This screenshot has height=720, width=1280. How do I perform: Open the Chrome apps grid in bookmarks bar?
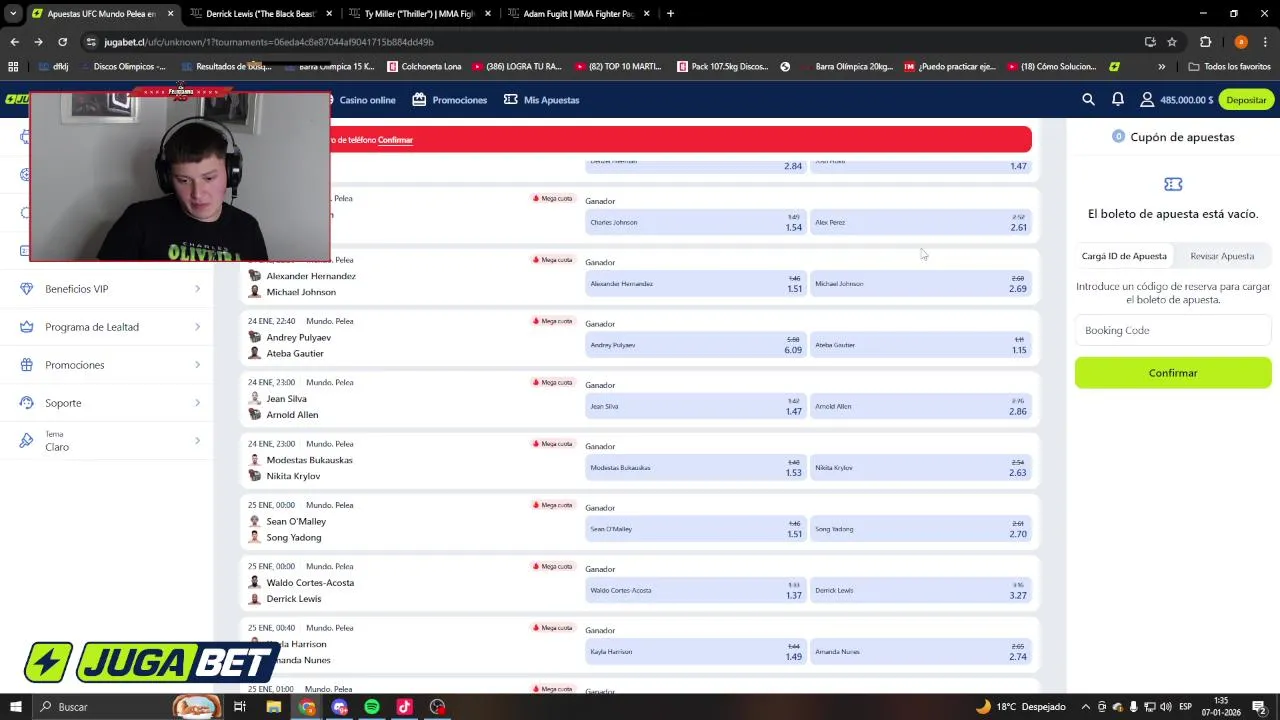coord(13,67)
